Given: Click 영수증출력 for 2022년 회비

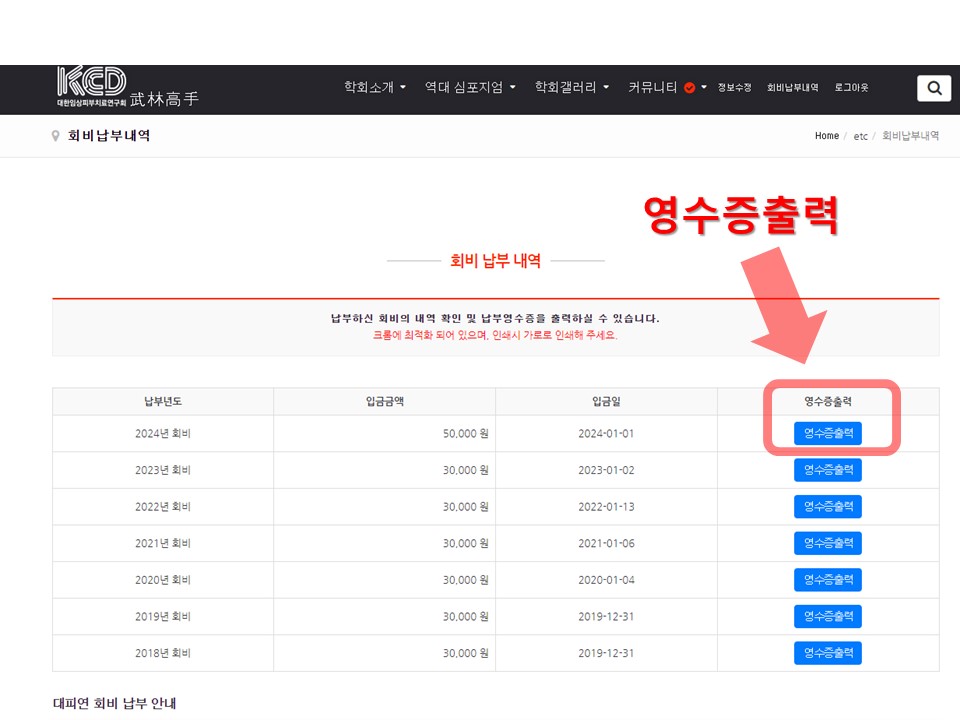Looking at the screenshot, I should (x=827, y=507).
